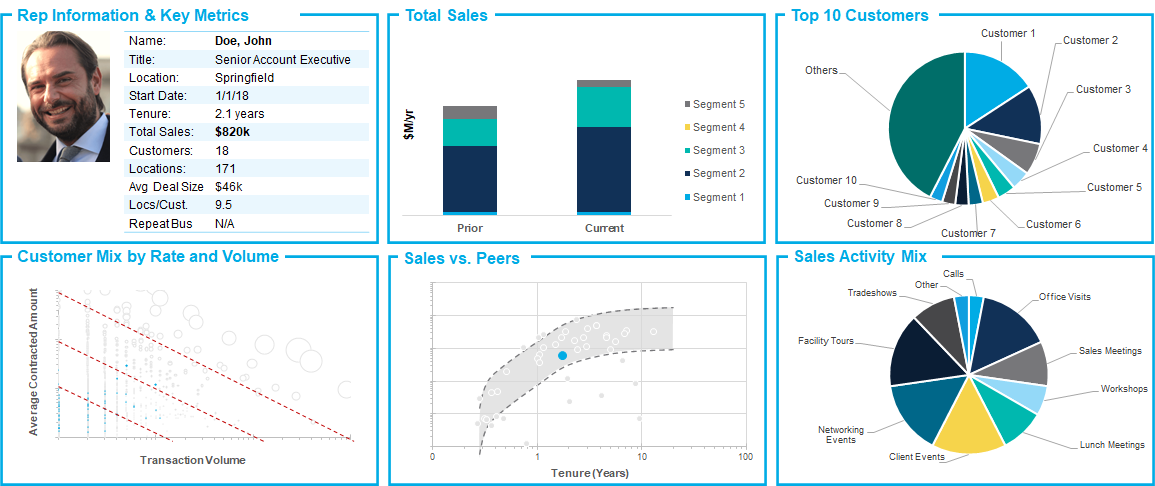This screenshot has width=1155, height=486.
Task: Select the Segment 1 legend swatch
Action: [x=687, y=197]
